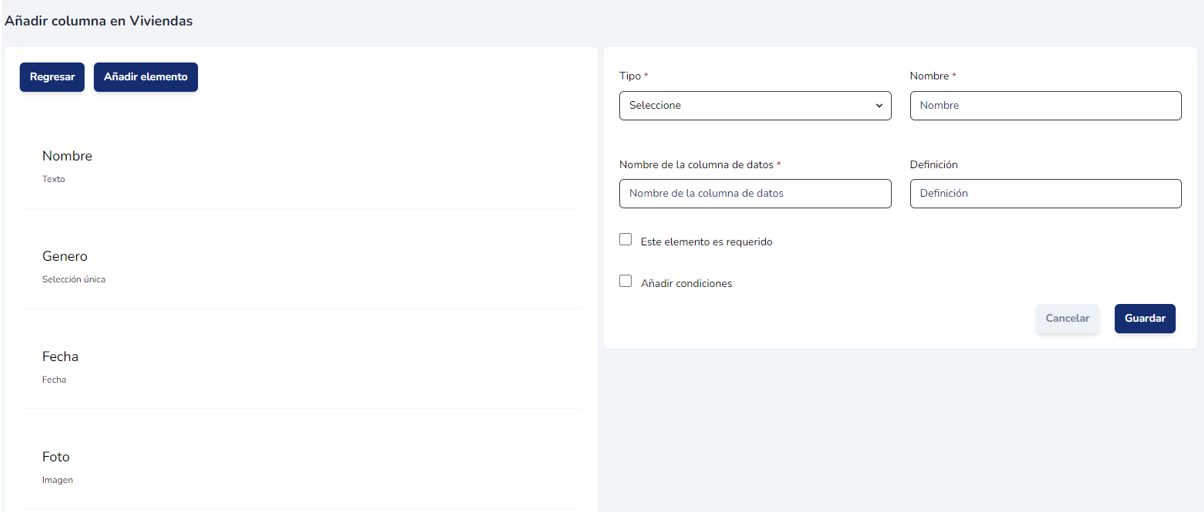The image size is (1204, 512).
Task: Choose the Fecha column card
Action: pos(300,367)
